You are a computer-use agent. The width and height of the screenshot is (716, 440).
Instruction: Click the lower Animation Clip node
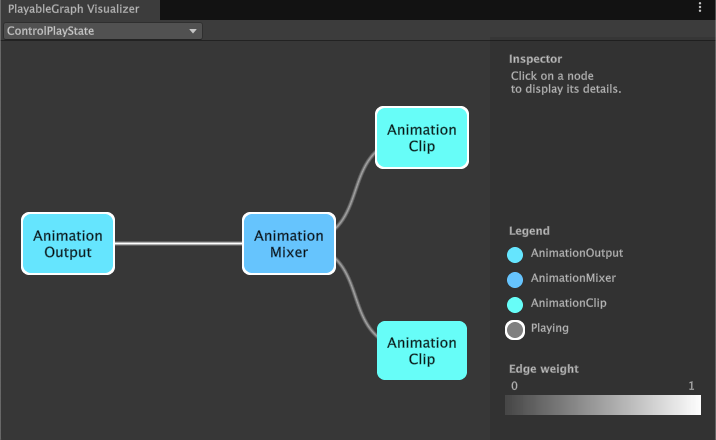422,351
